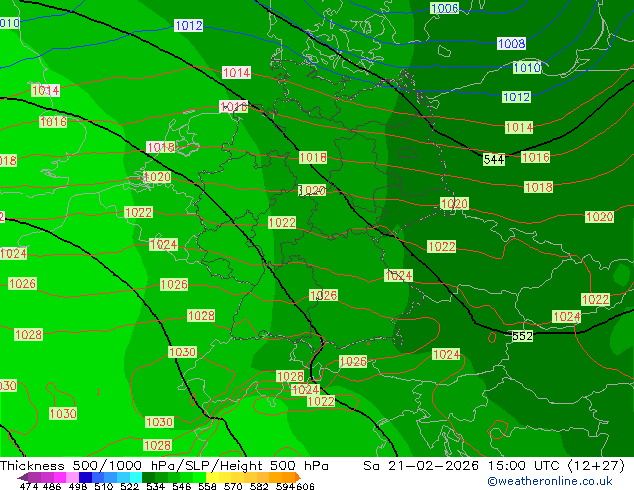
Task: Click the black 552 height contour label
Action: click(x=522, y=336)
